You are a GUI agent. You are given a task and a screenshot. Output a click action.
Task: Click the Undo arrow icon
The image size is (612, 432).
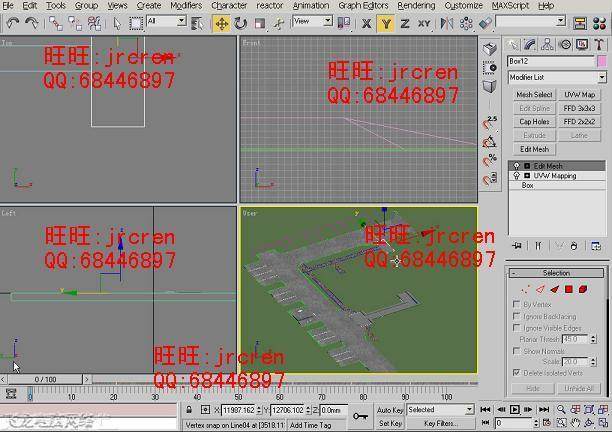coord(13,23)
